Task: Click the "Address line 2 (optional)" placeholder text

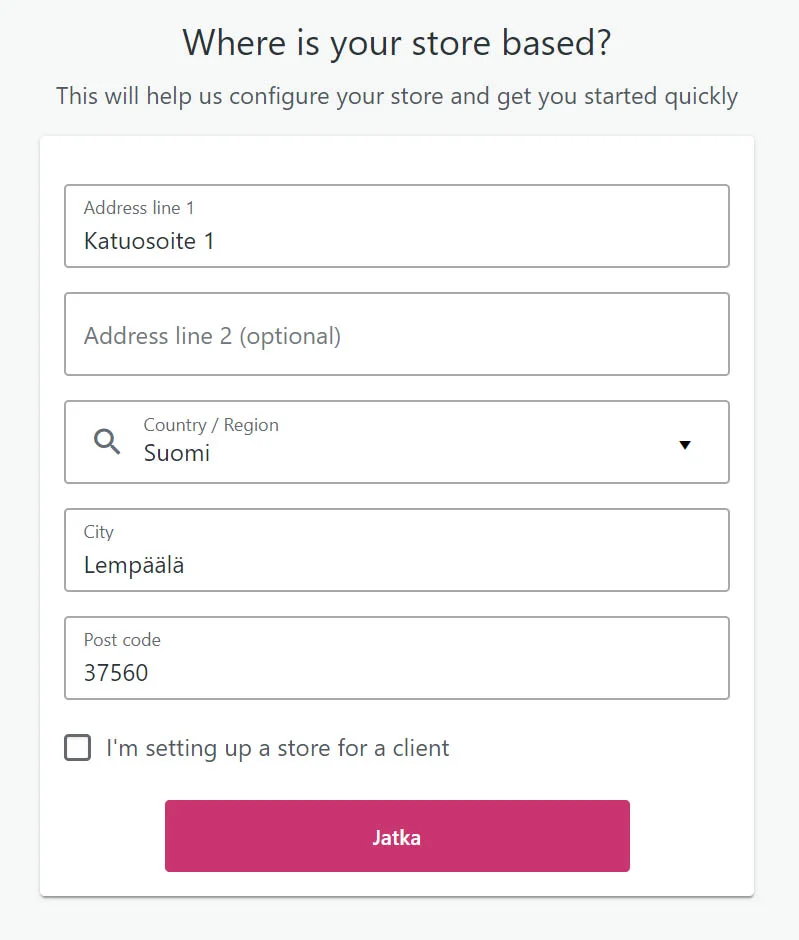Action: pos(212,336)
